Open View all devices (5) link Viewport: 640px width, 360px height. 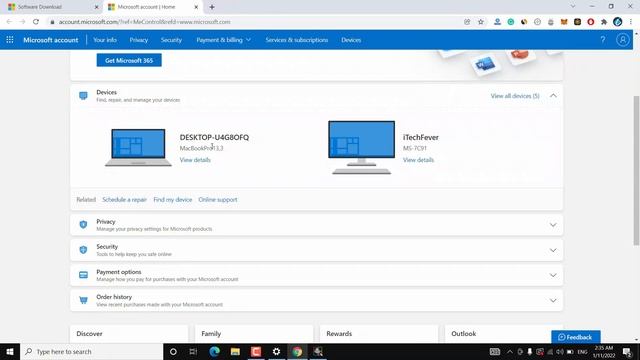[x=515, y=96]
